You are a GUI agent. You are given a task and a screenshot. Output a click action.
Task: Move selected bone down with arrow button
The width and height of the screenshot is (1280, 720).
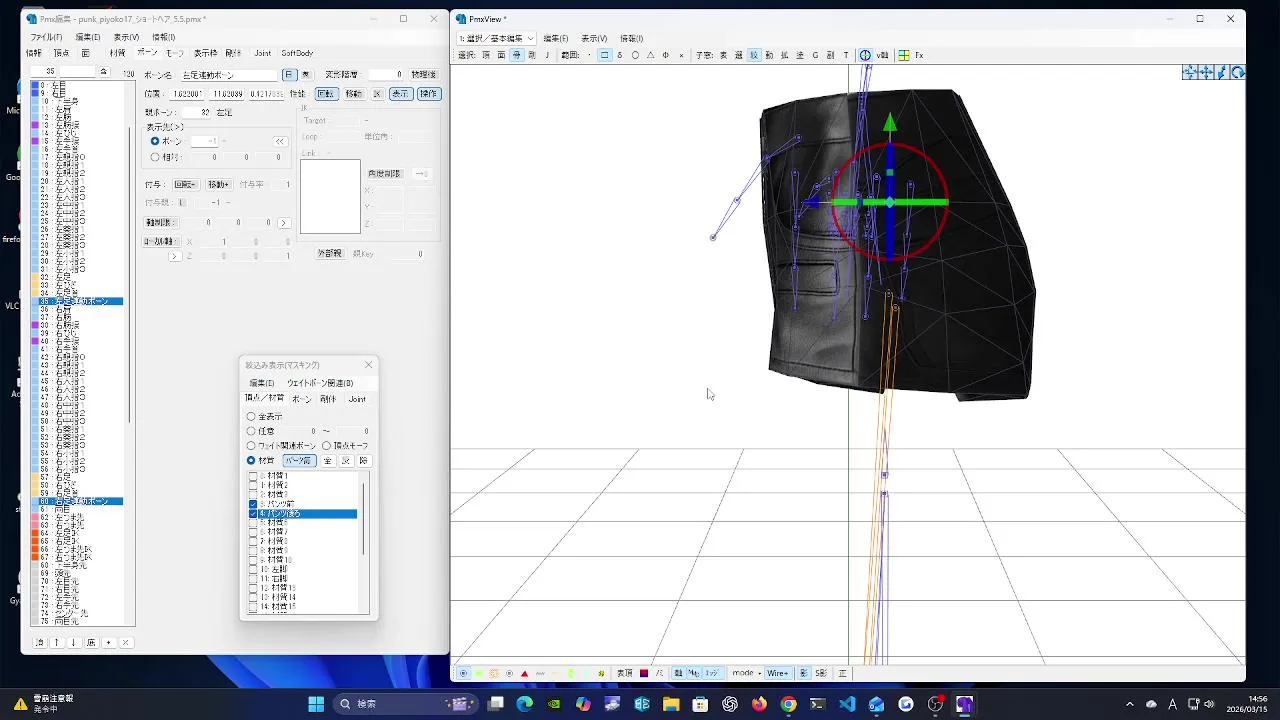tap(73, 642)
